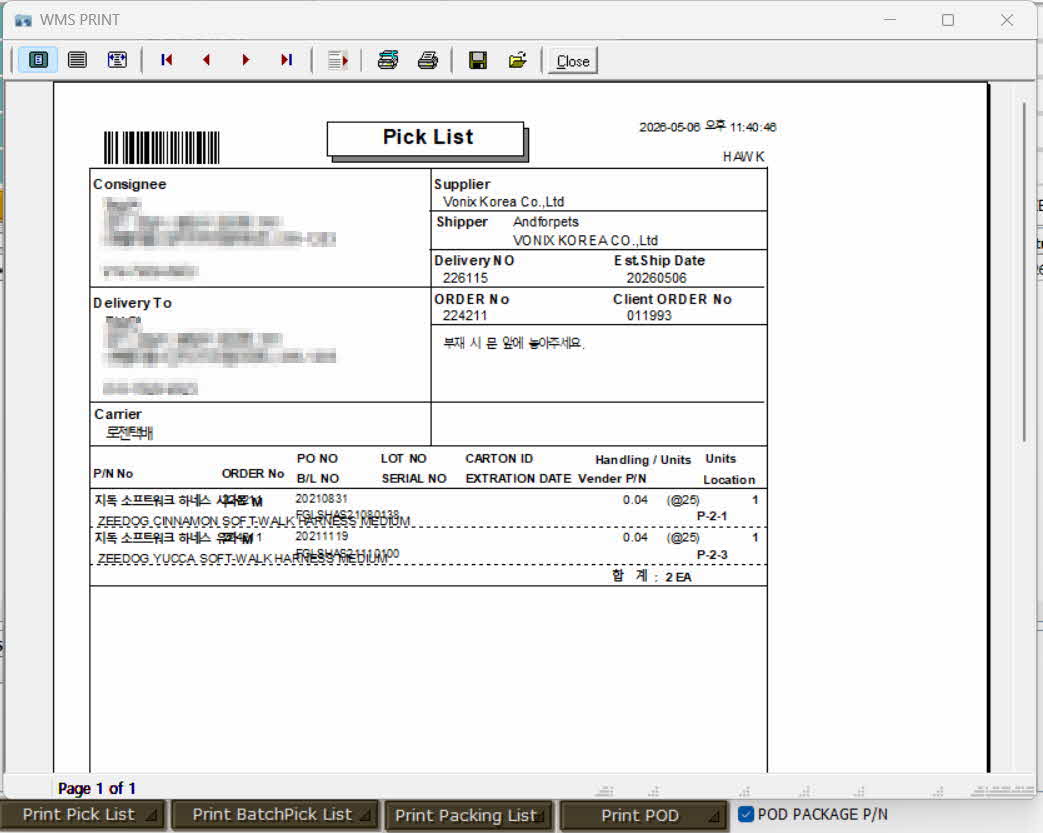Click the location P-2-3
Screen dimensions: 1043x833
(712, 555)
